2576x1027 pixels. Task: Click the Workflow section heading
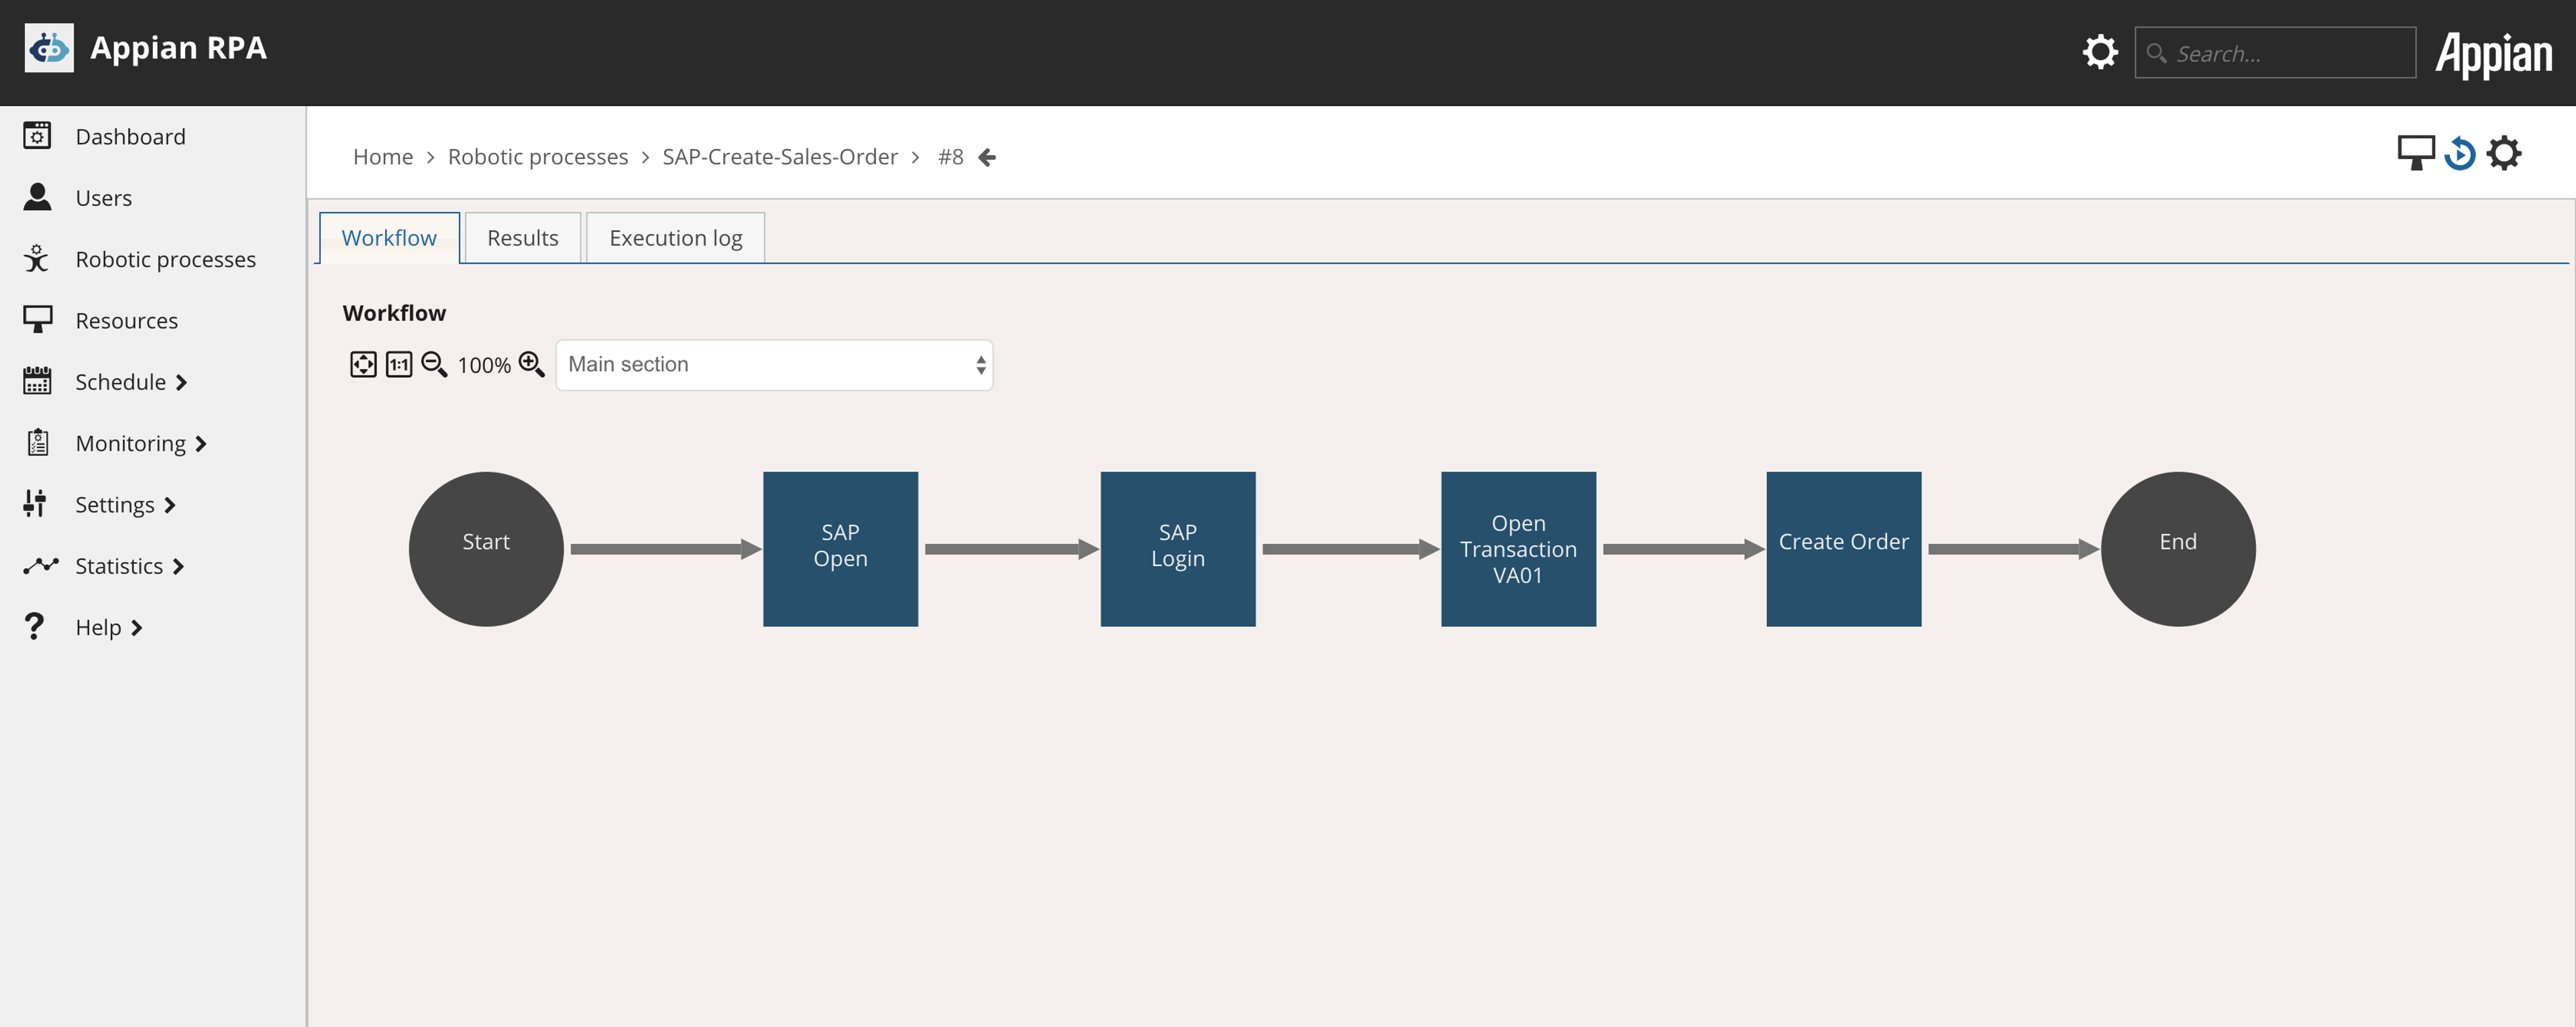point(394,313)
